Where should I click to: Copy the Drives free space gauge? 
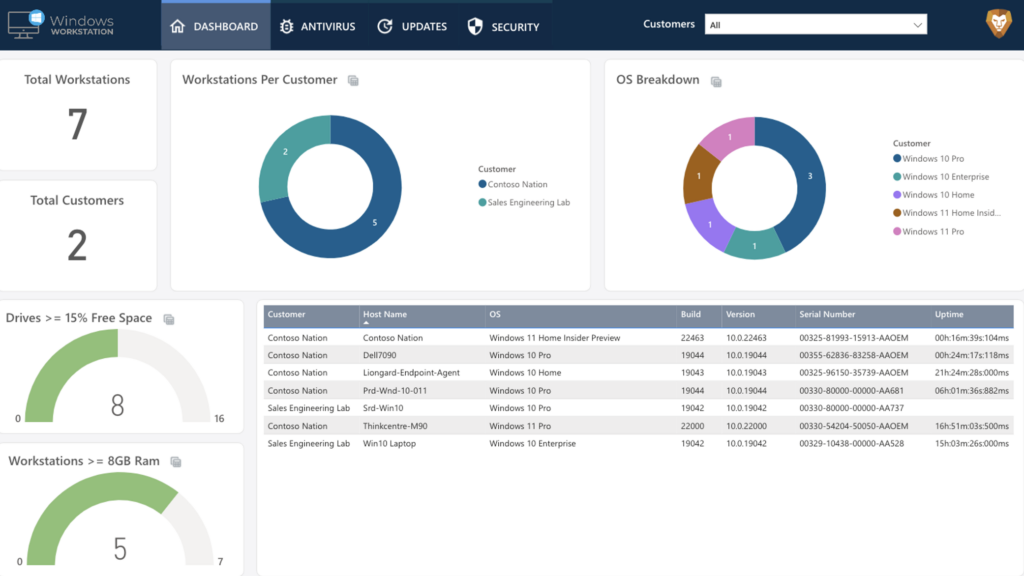[x=169, y=319]
